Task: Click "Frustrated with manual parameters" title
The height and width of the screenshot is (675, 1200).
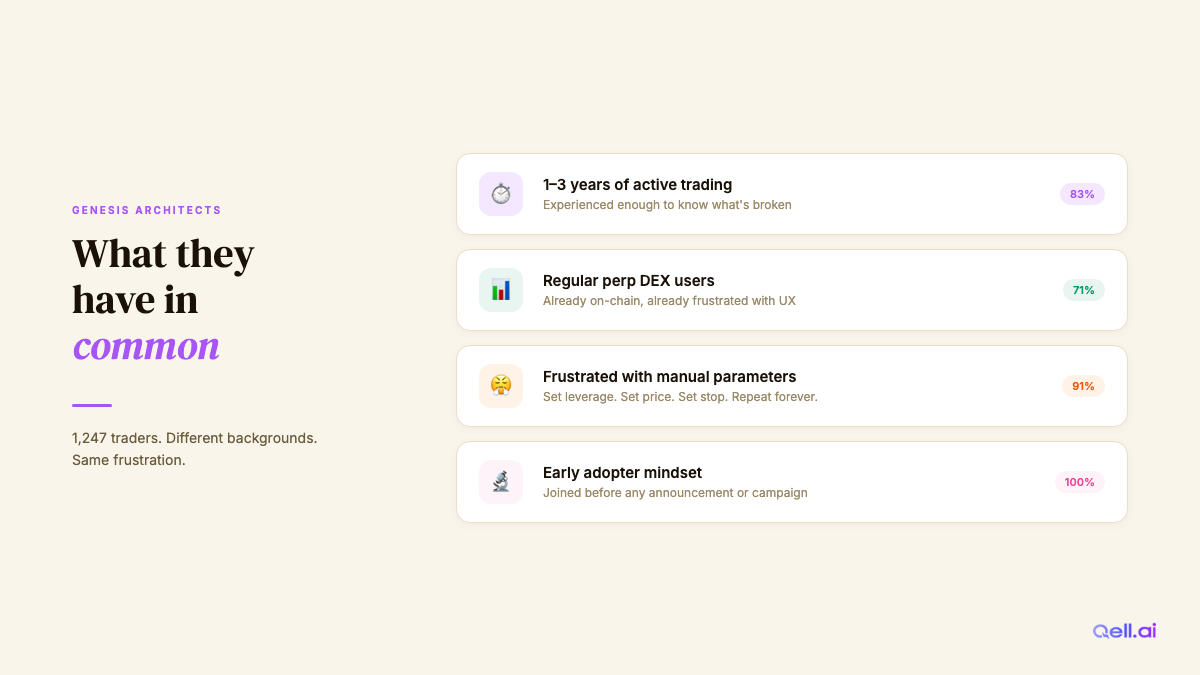Action: [x=669, y=377]
